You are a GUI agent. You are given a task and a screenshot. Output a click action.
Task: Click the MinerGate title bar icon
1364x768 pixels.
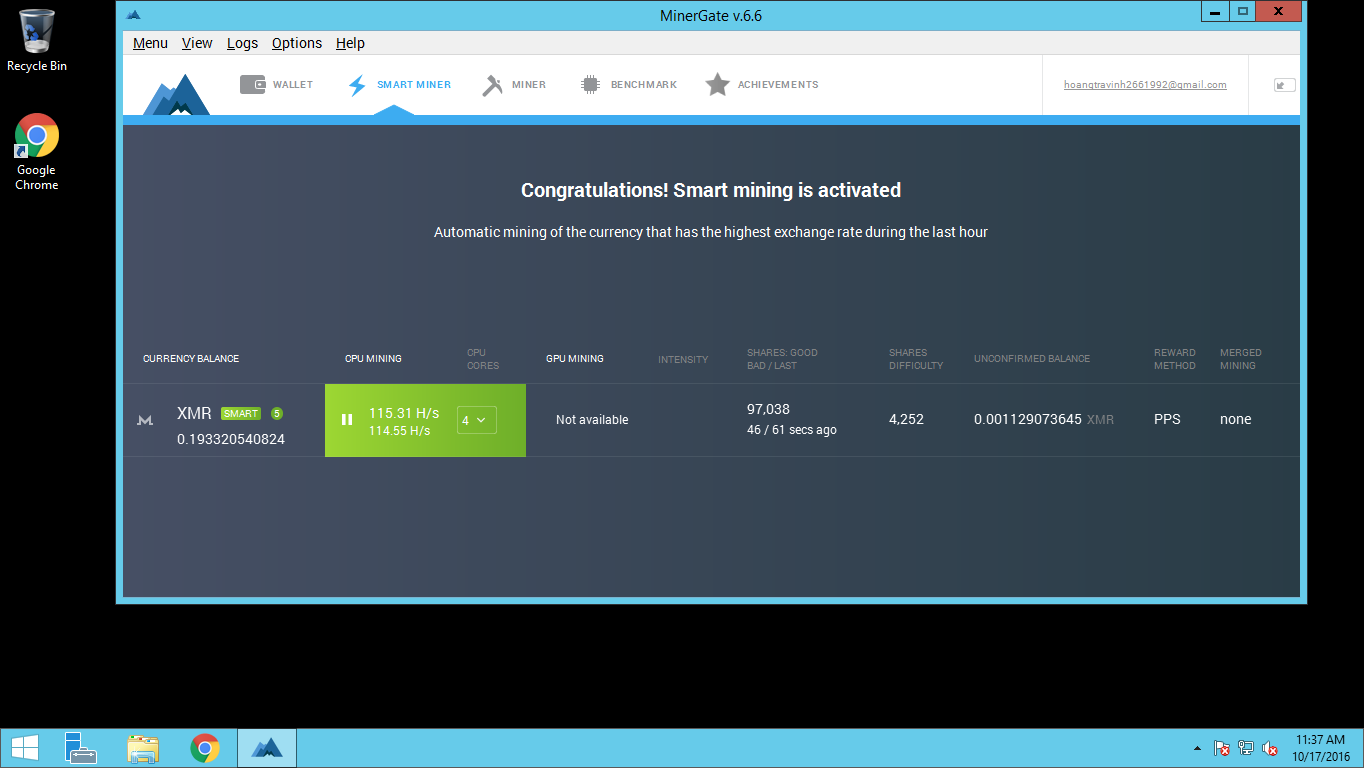coord(134,15)
